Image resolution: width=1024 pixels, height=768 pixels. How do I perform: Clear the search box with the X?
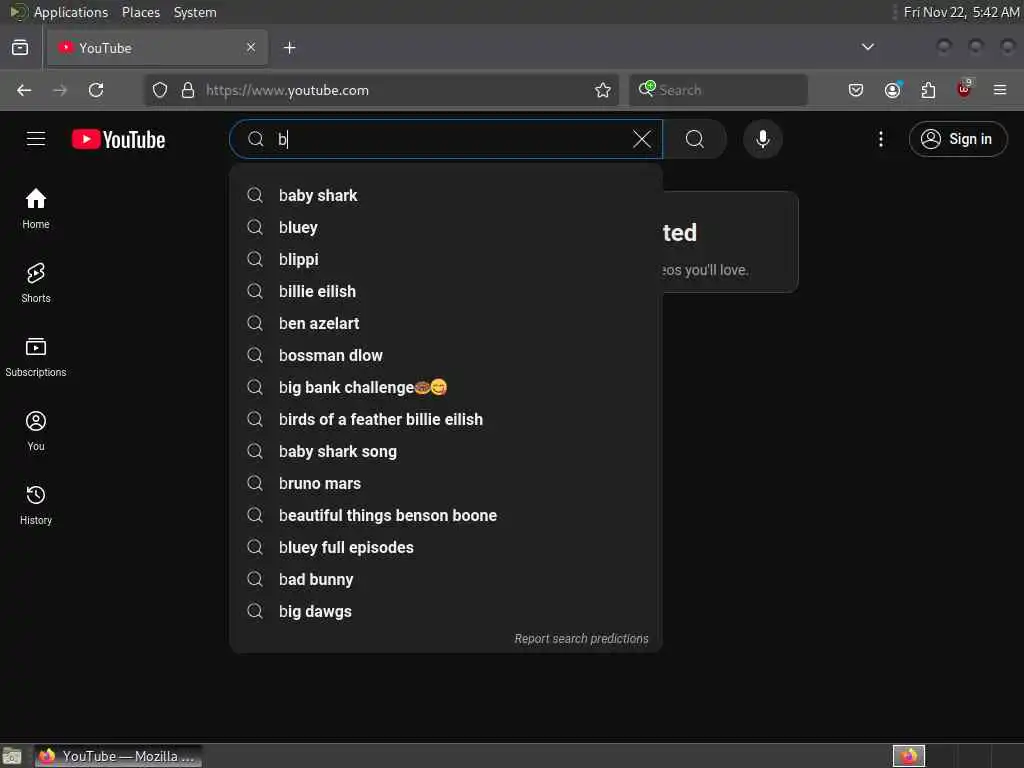pyautogui.click(x=642, y=138)
